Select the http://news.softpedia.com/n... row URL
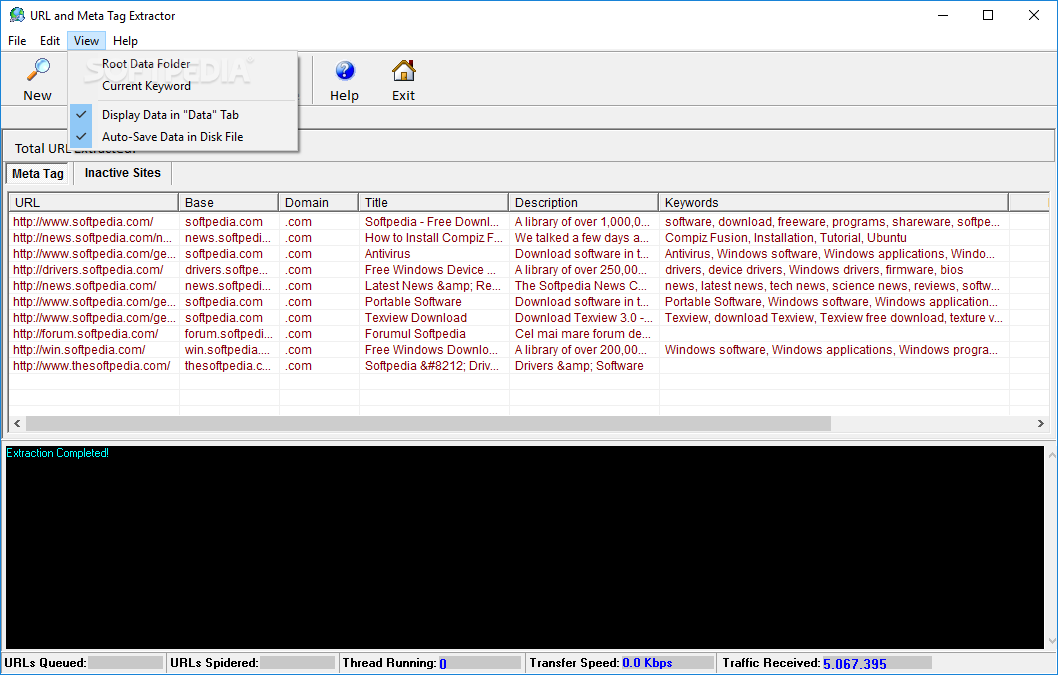 tap(92, 238)
